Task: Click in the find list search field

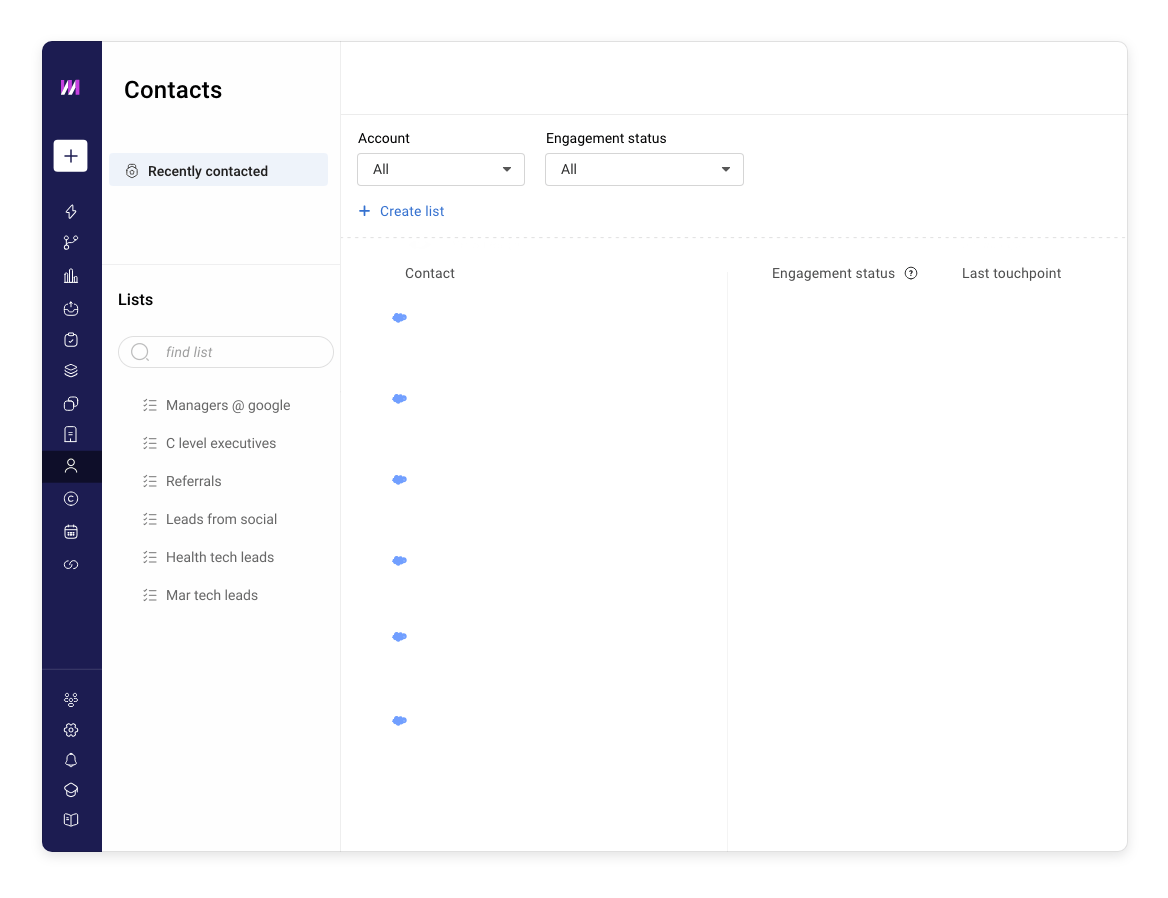Action: click(x=226, y=352)
